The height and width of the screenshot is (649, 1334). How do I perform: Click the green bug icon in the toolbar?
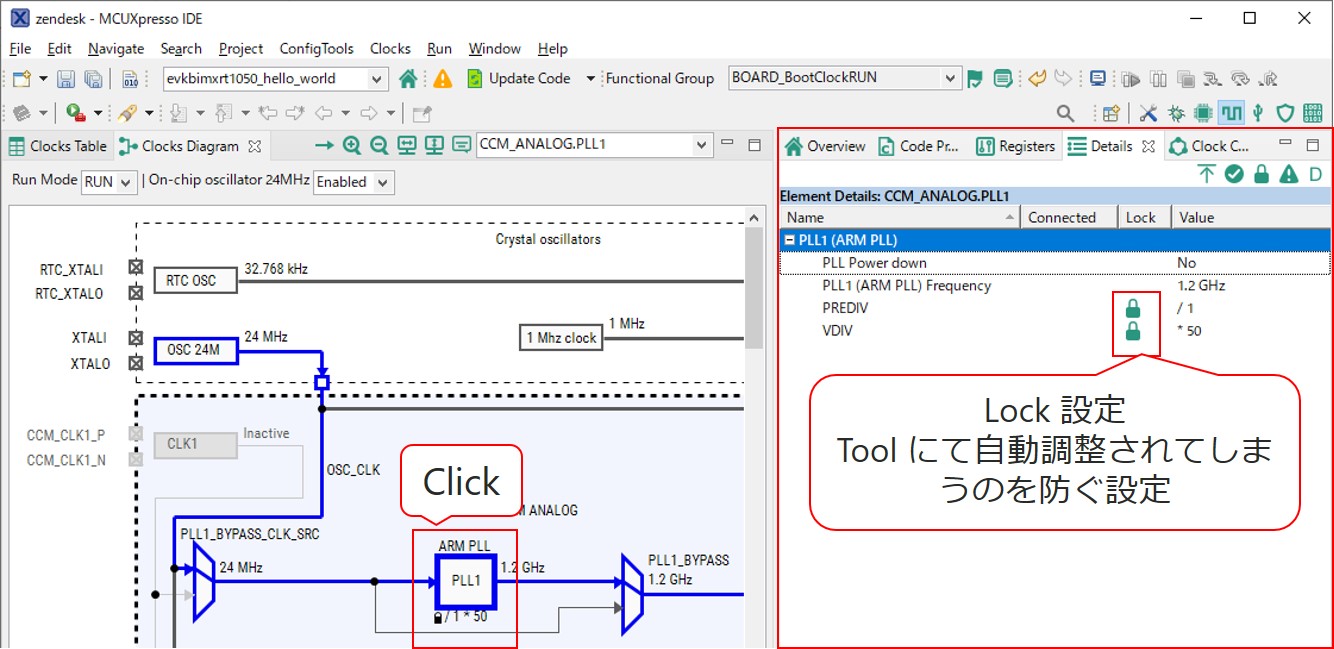(1176, 113)
